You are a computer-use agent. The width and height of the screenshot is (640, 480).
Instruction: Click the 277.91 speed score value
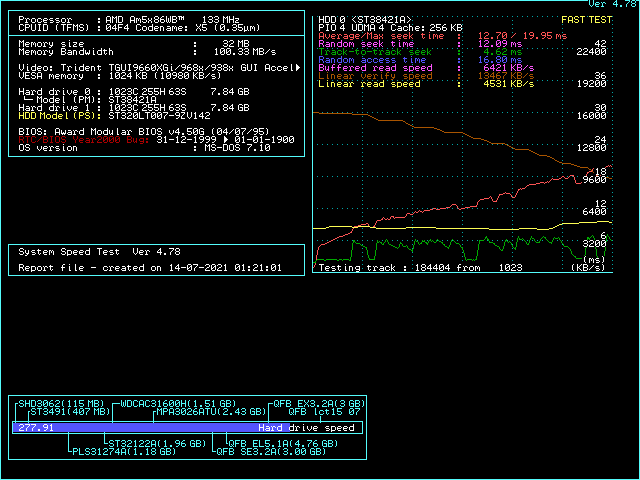point(36,427)
